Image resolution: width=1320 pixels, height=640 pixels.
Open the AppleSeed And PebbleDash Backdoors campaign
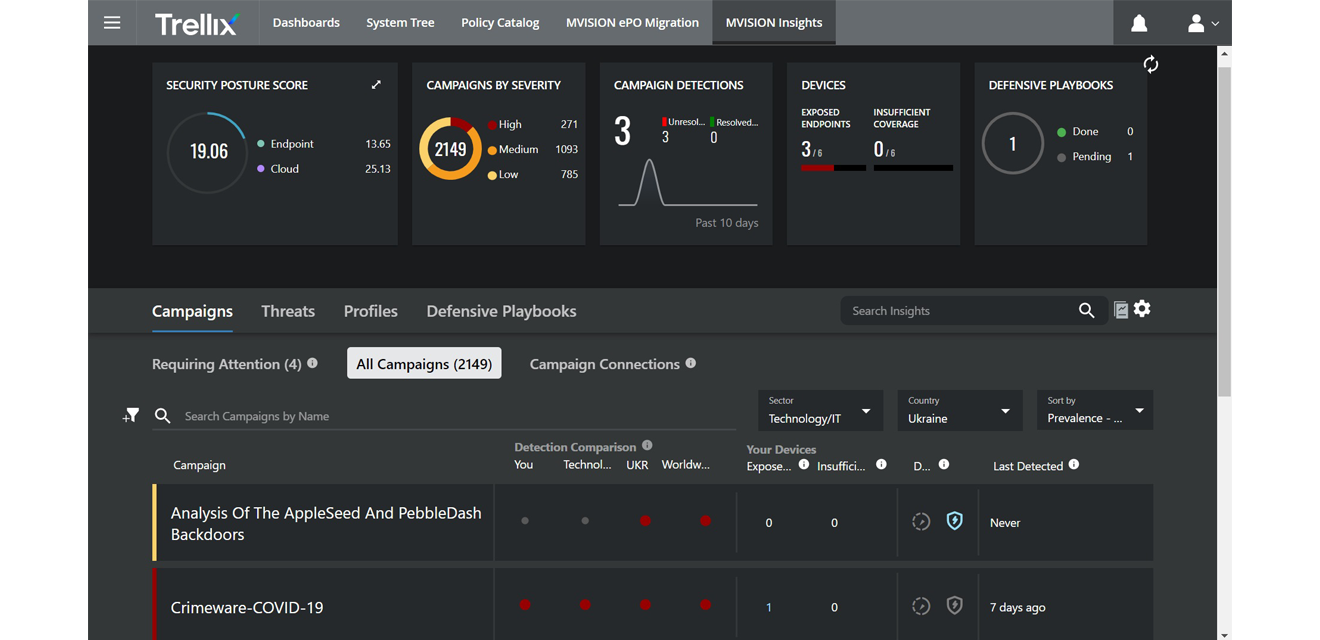point(326,523)
